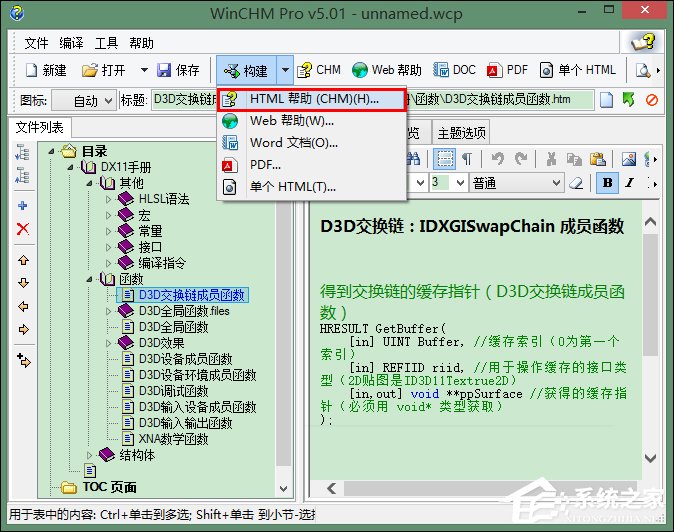This screenshot has width=674, height=532.
Task: Click the Undo icon in editor toolbar
Action: click(497, 159)
